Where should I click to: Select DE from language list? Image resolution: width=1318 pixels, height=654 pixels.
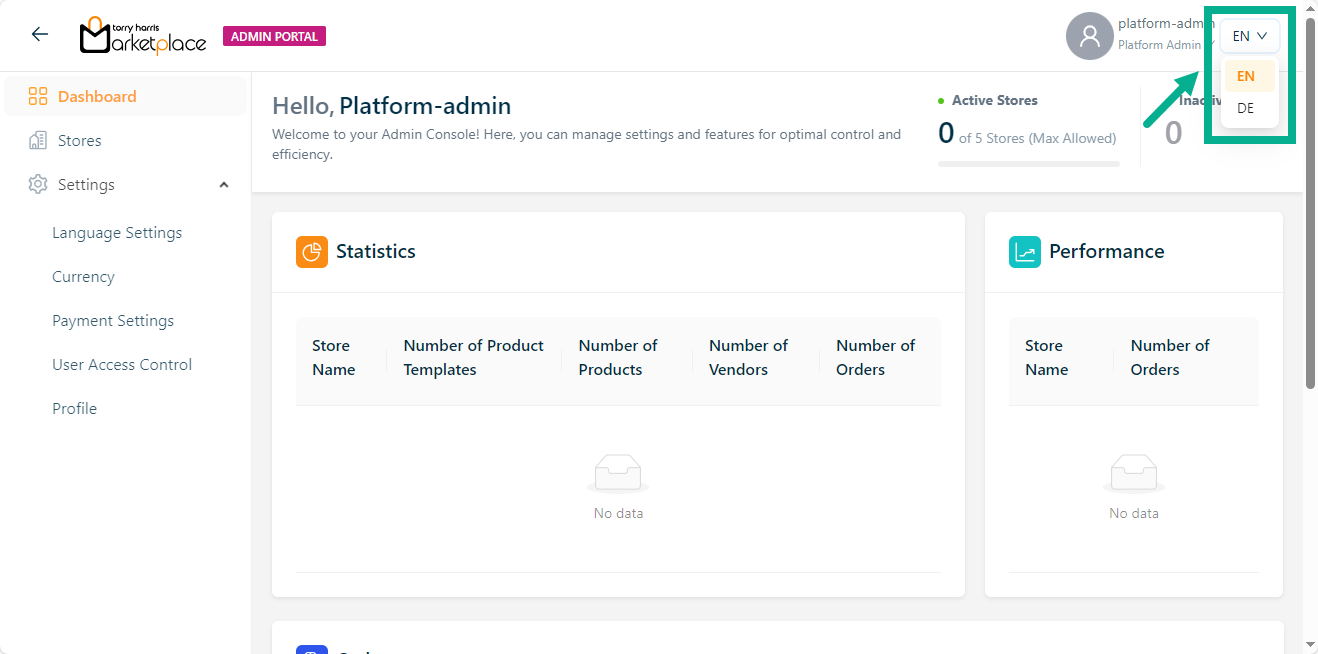pyautogui.click(x=1246, y=108)
